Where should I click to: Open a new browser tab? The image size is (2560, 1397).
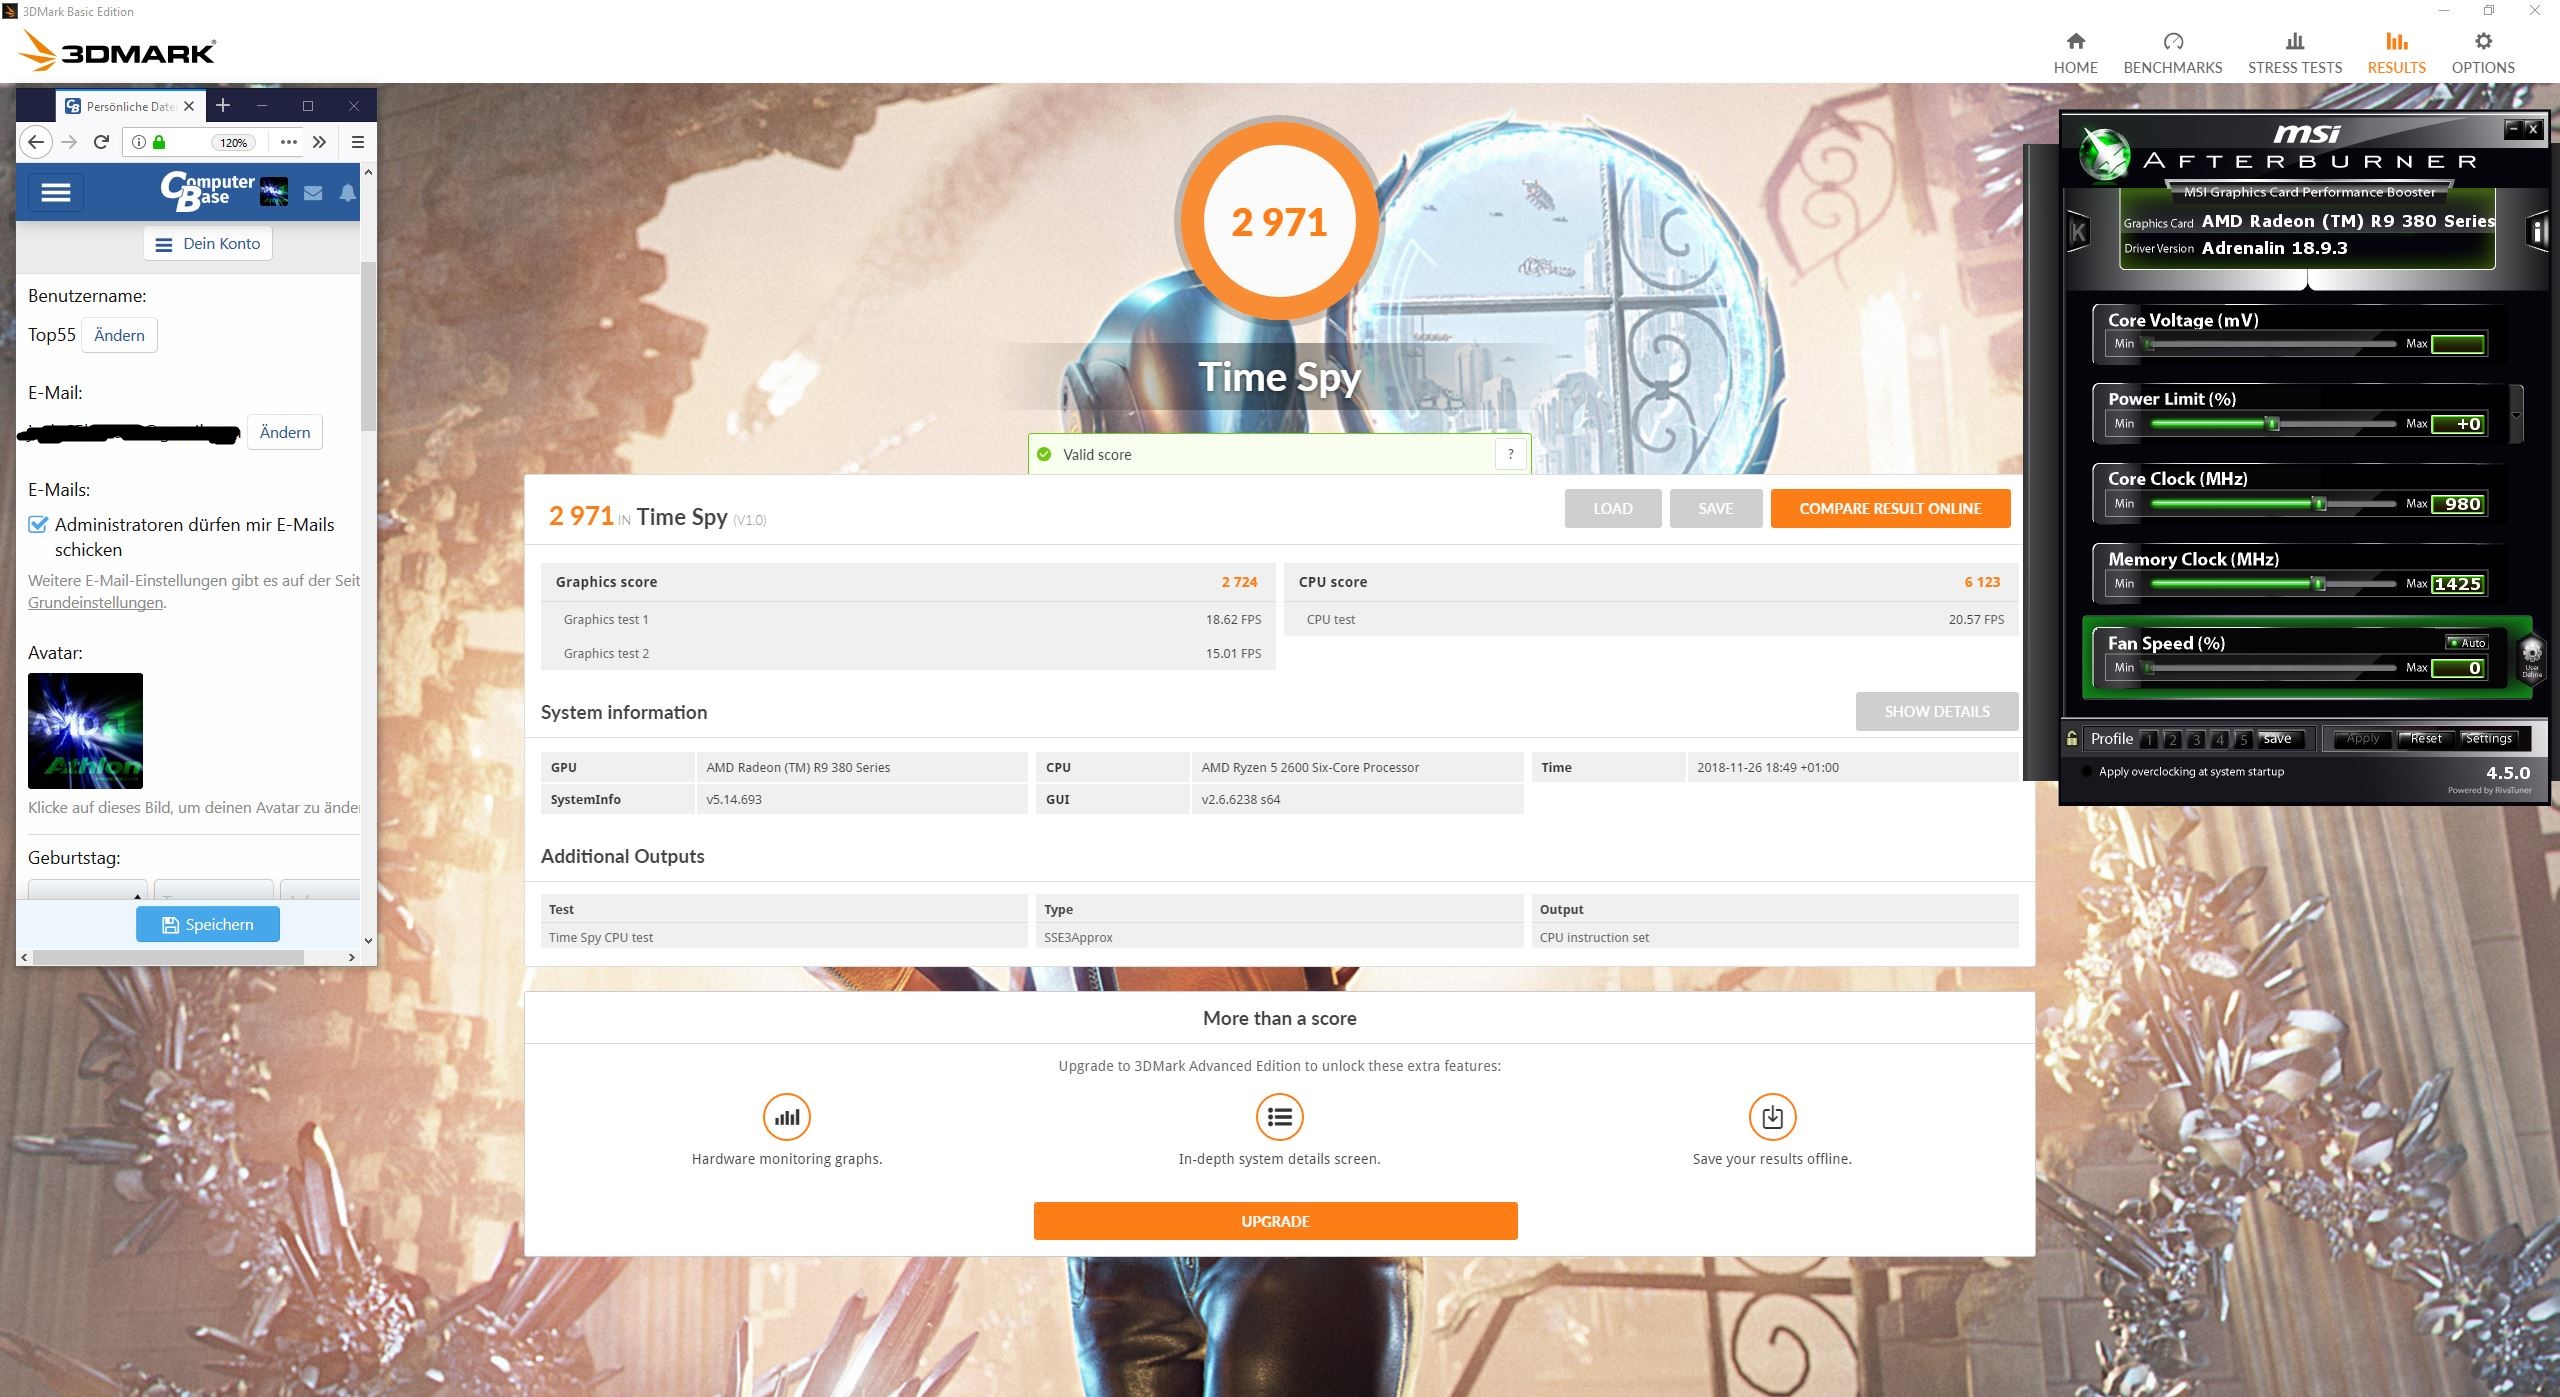tap(222, 105)
